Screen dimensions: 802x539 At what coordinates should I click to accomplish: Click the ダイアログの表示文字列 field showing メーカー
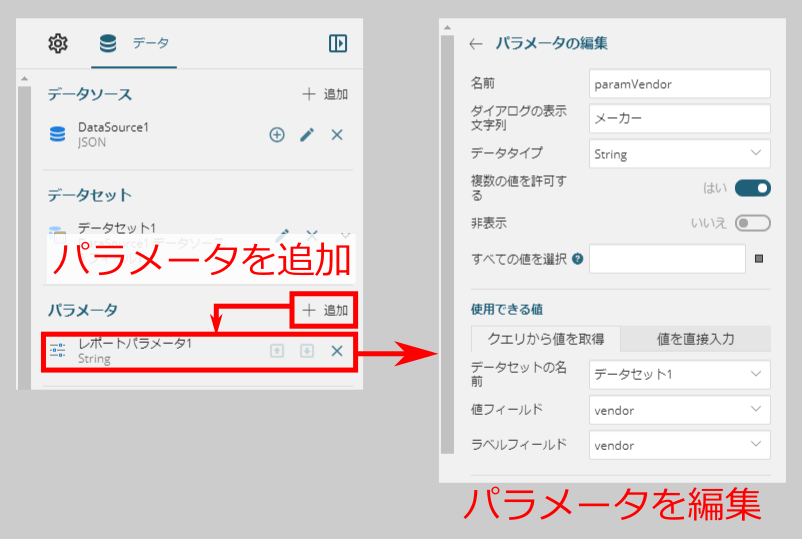click(x=679, y=119)
